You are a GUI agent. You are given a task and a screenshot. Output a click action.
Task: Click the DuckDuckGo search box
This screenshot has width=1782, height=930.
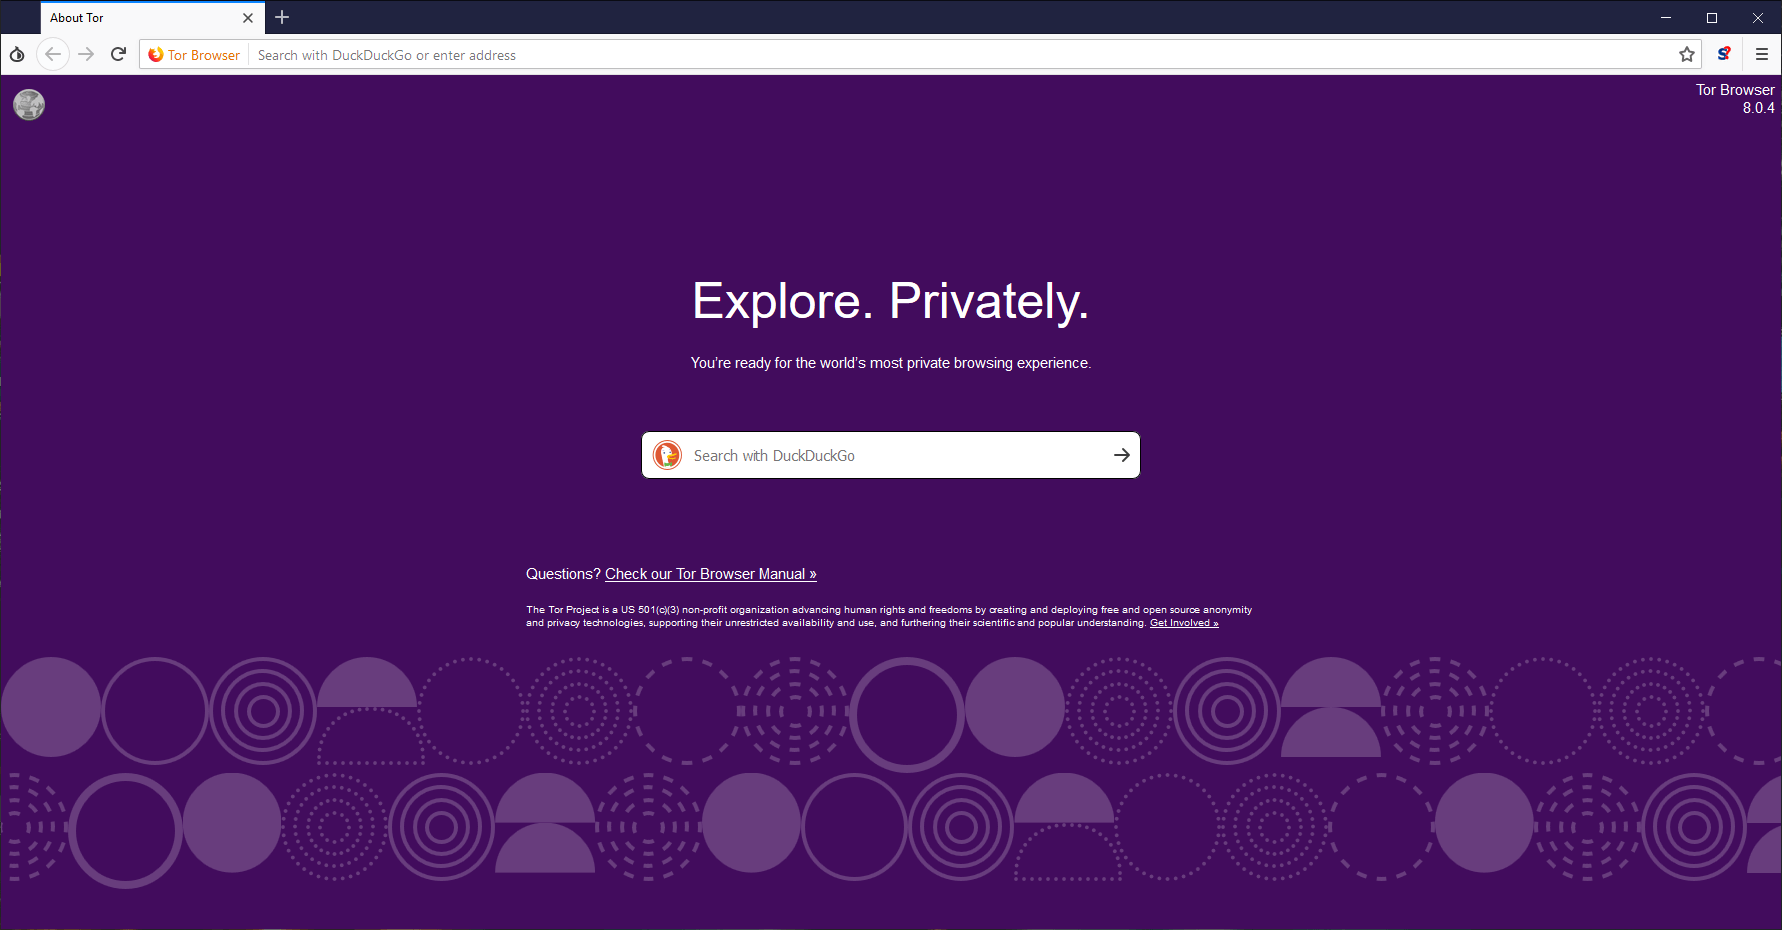[890, 455]
